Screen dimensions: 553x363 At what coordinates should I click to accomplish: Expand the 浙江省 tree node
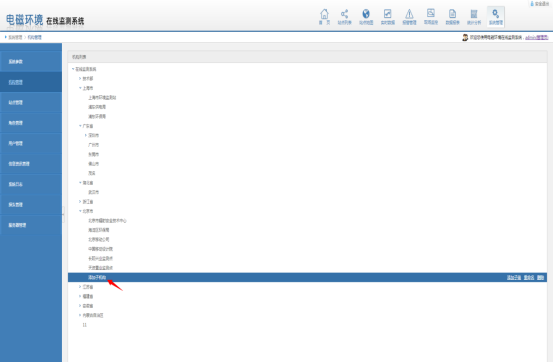(80, 201)
